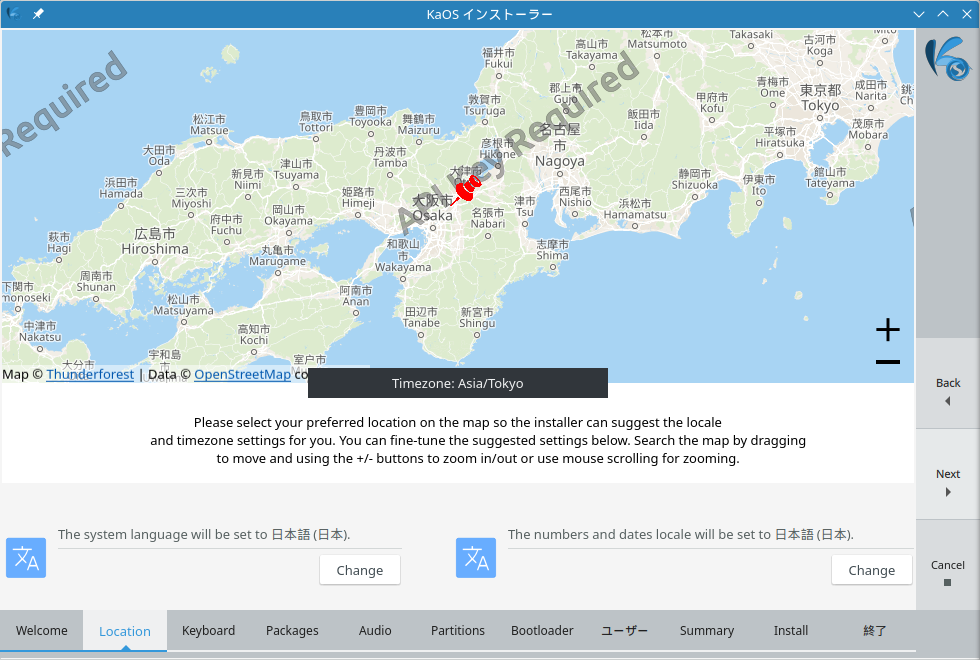Click Hamamatsu on the map
980x660 pixels.
[x=635, y=209]
